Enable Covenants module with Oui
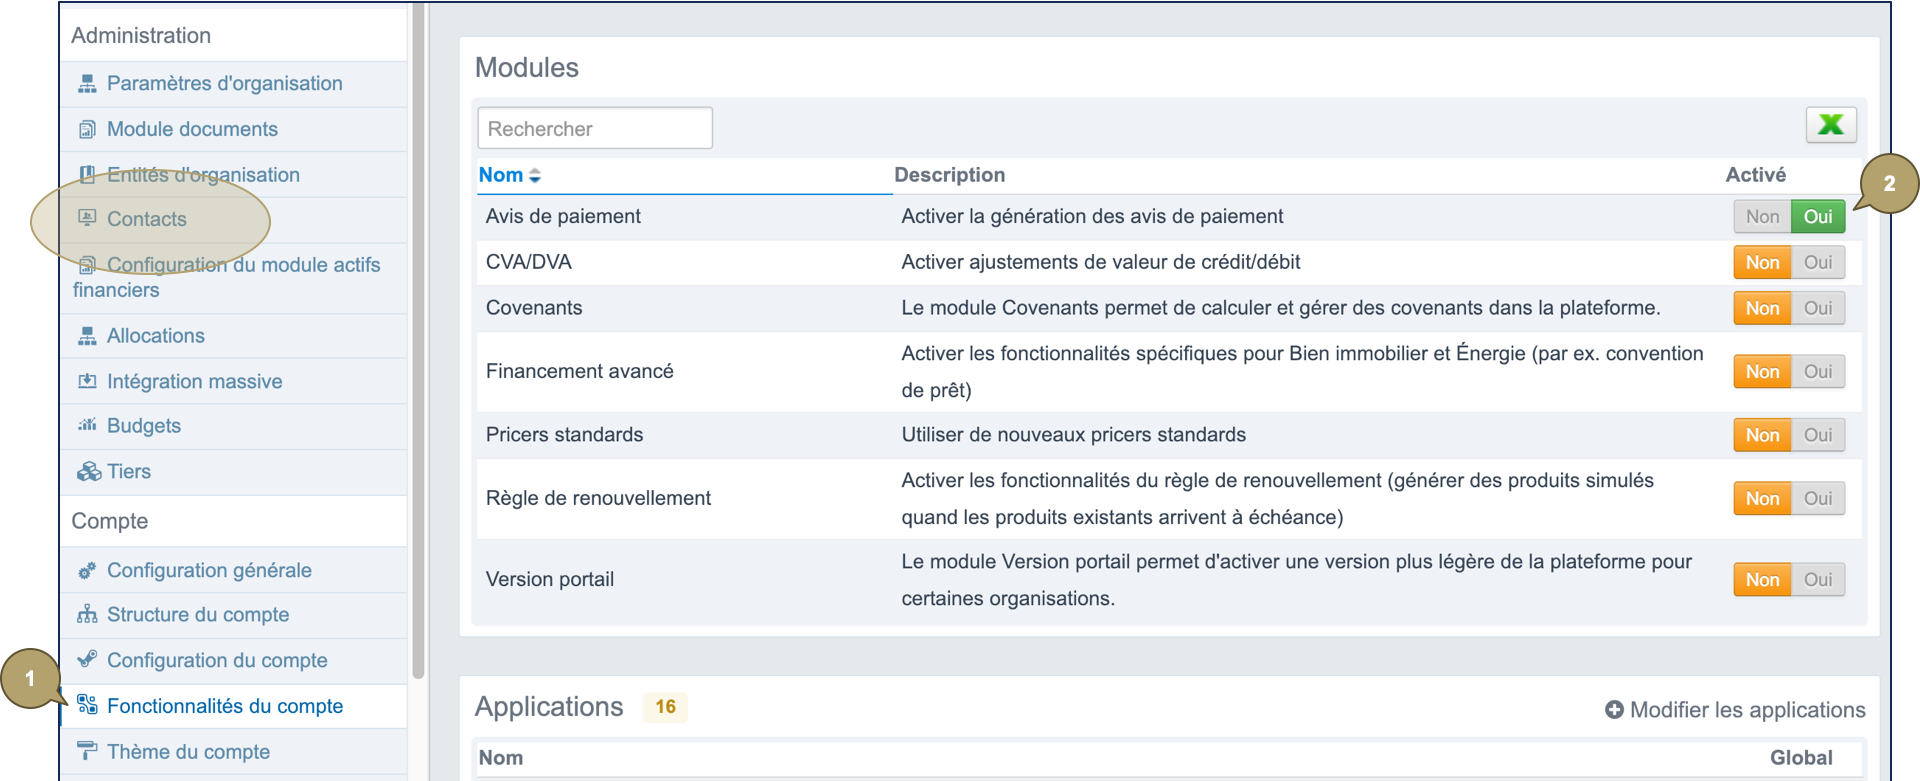 point(1818,309)
